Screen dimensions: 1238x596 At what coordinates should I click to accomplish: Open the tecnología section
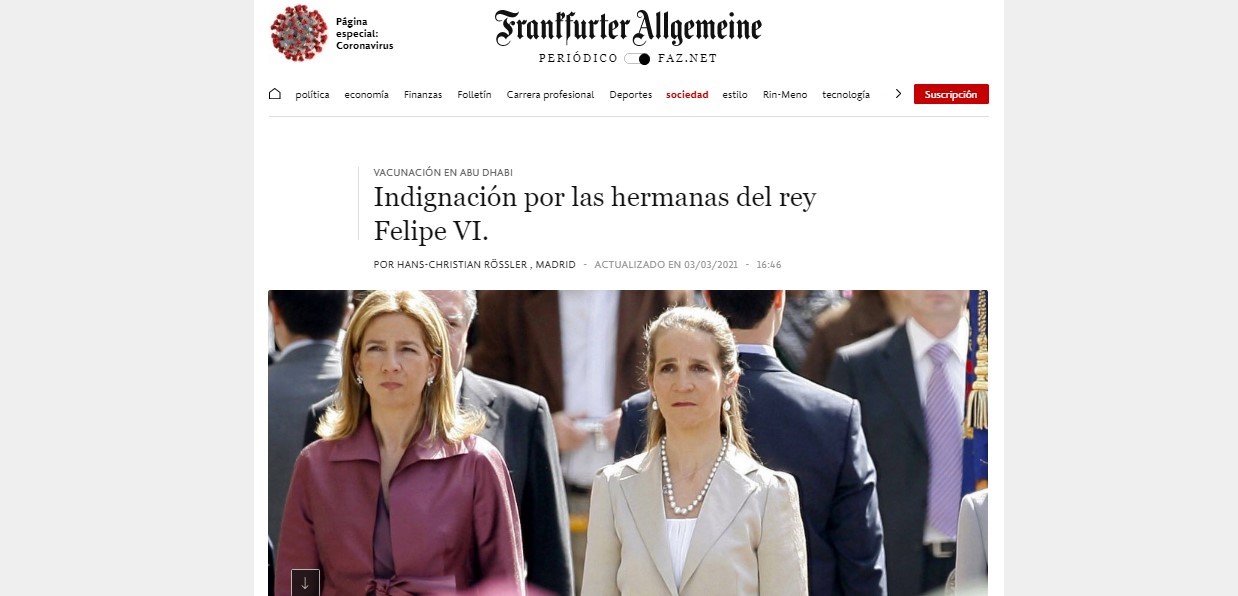[x=846, y=95]
